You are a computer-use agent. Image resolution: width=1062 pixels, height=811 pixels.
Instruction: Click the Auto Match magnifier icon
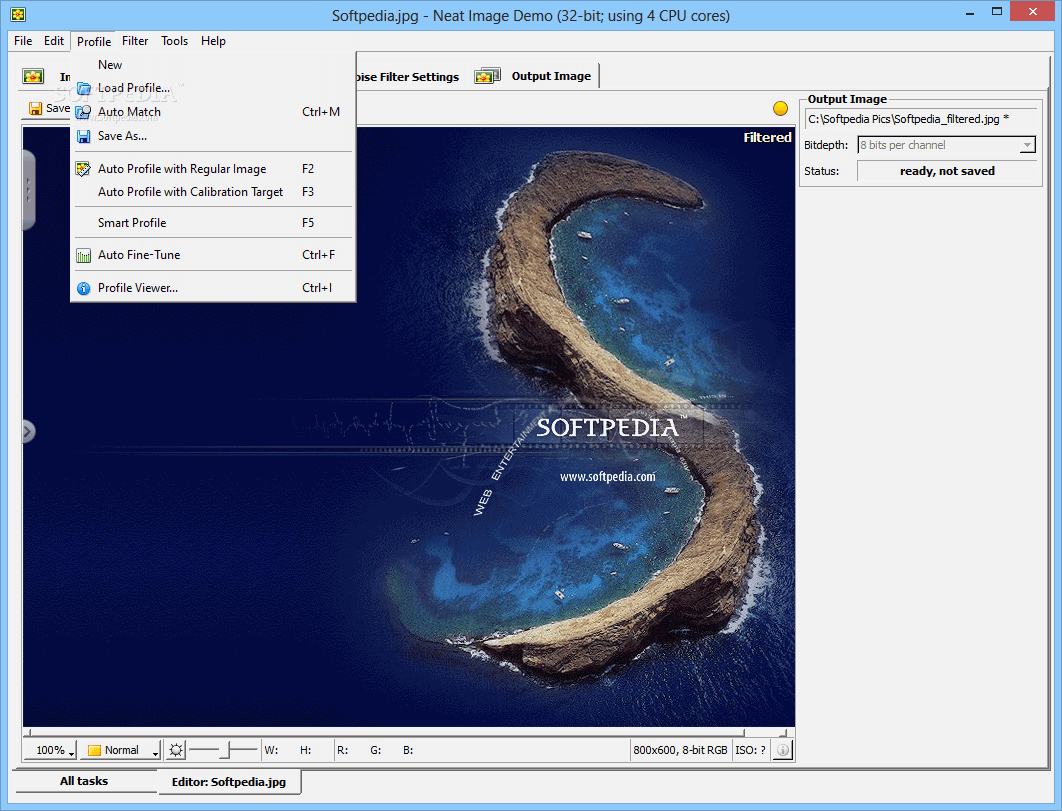pyautogui.click(x=83, y=112)
